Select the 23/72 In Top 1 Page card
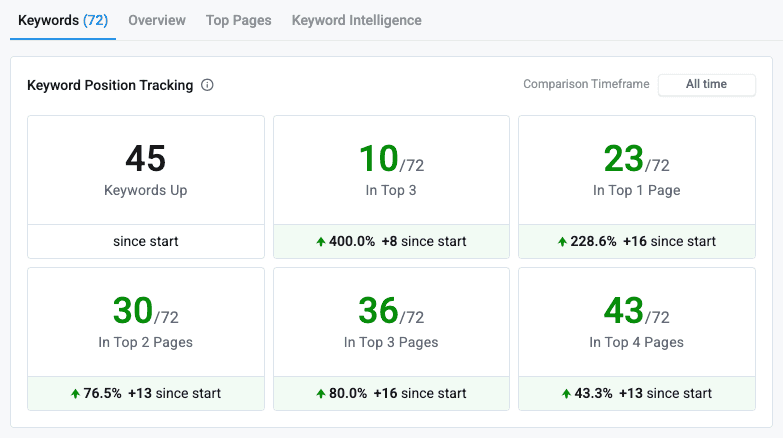Image resolution: width=783 pixels, height=438 pixels. (x=637, y=187)
